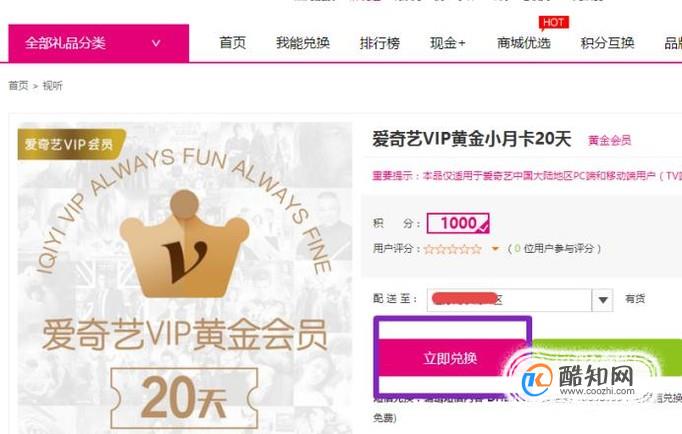Image resolution: width=682 pixels, height=434 pixels.
Task: Select the 1000 points option
Action: pos(458,224)
